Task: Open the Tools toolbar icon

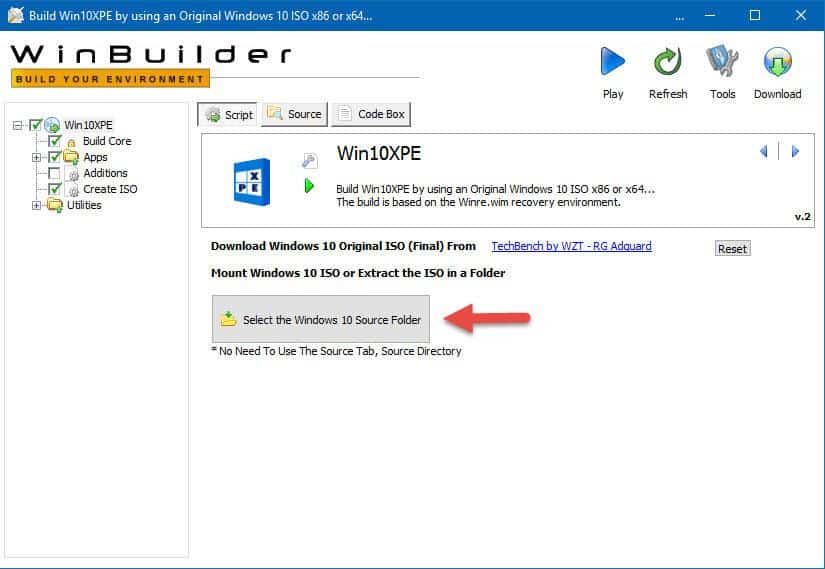Action: [722, 61]
